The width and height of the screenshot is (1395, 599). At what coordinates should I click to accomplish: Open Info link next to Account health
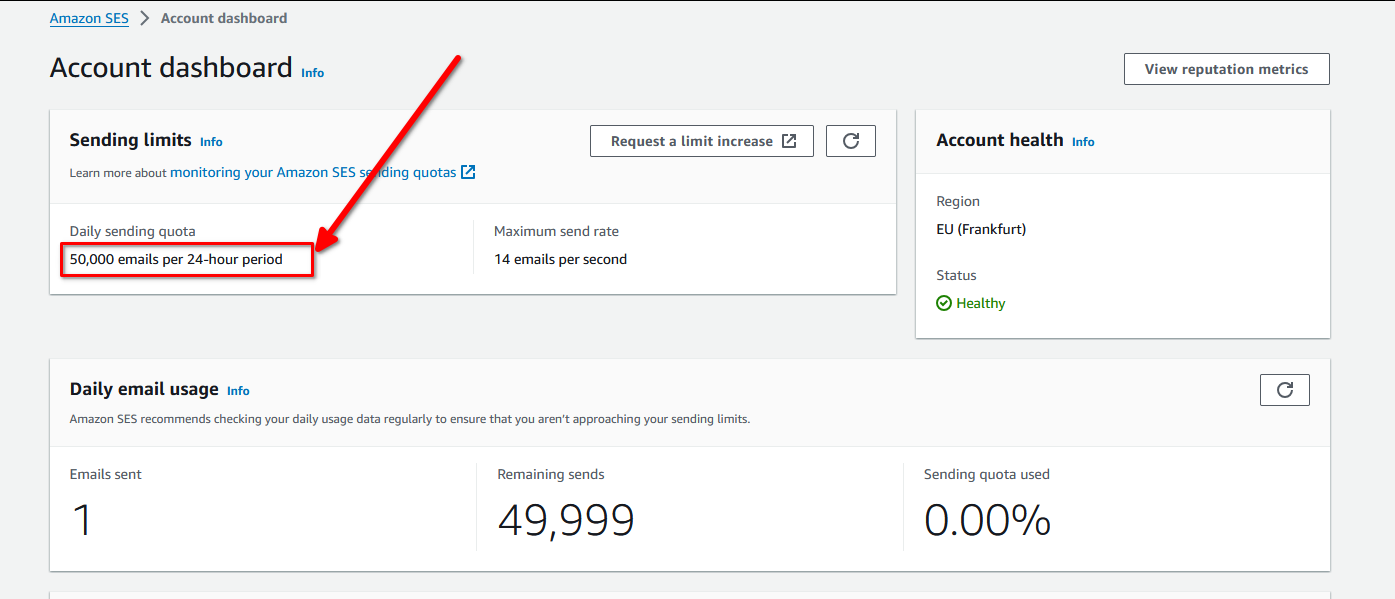pos(1083,142)
